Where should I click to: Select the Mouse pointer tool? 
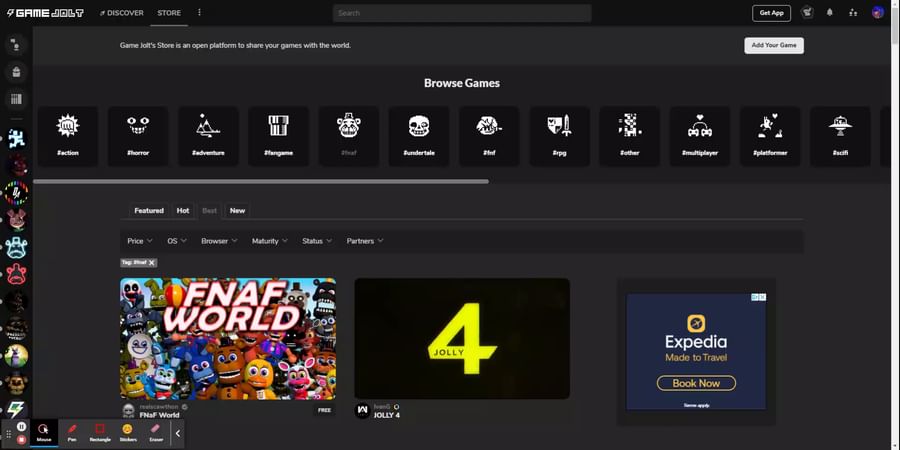pyautogui.click(x=44, y=433)
